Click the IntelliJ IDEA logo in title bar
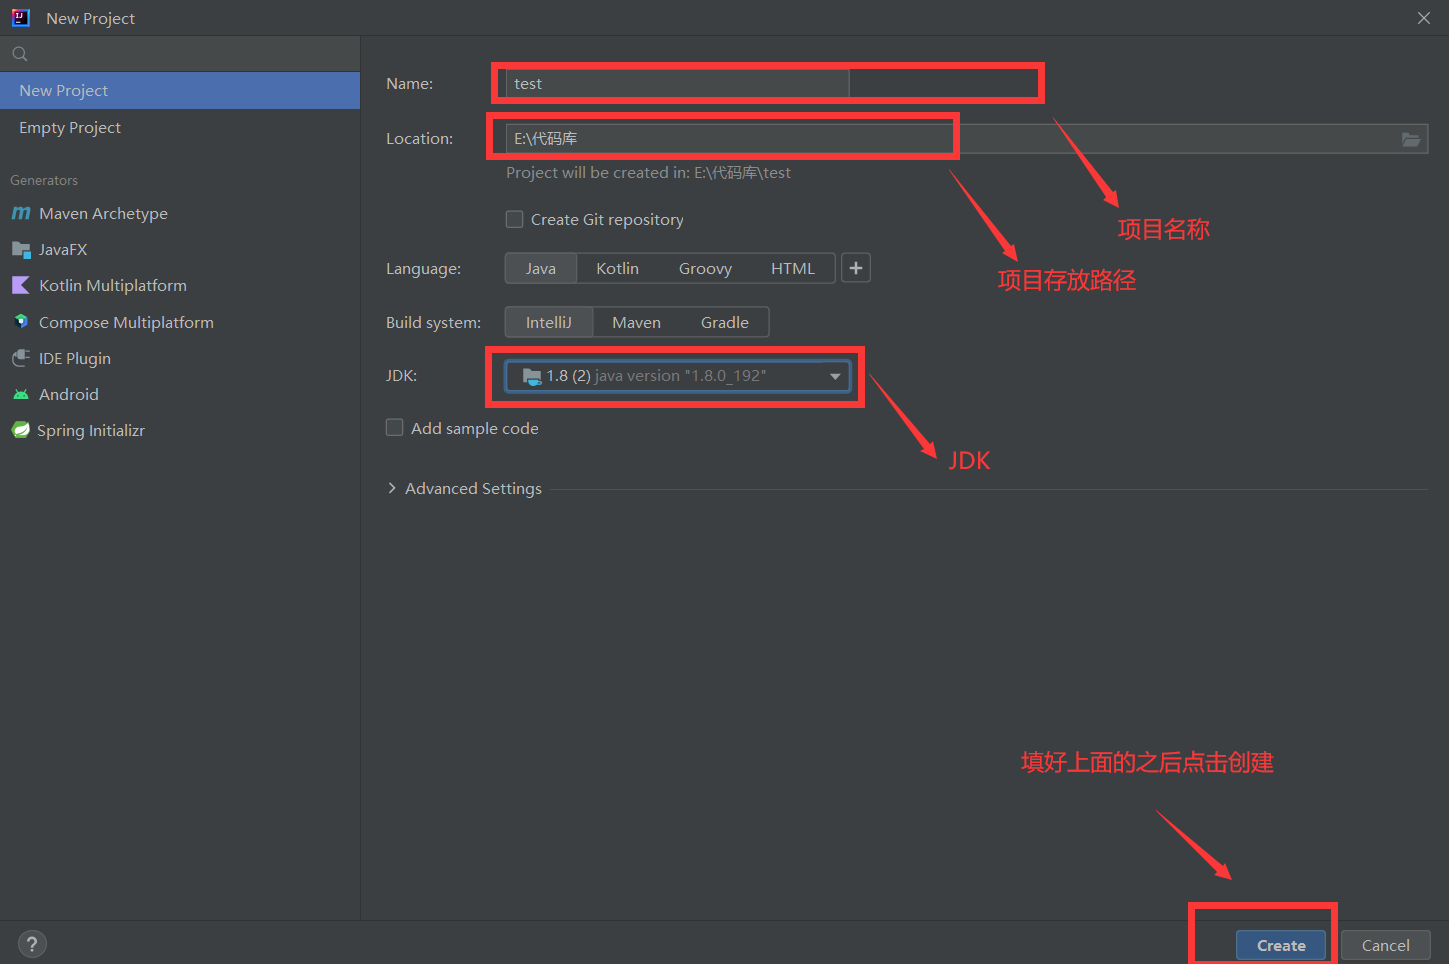Image resolution: width=1449 pixels, height=964 pixels. (21, 17)
